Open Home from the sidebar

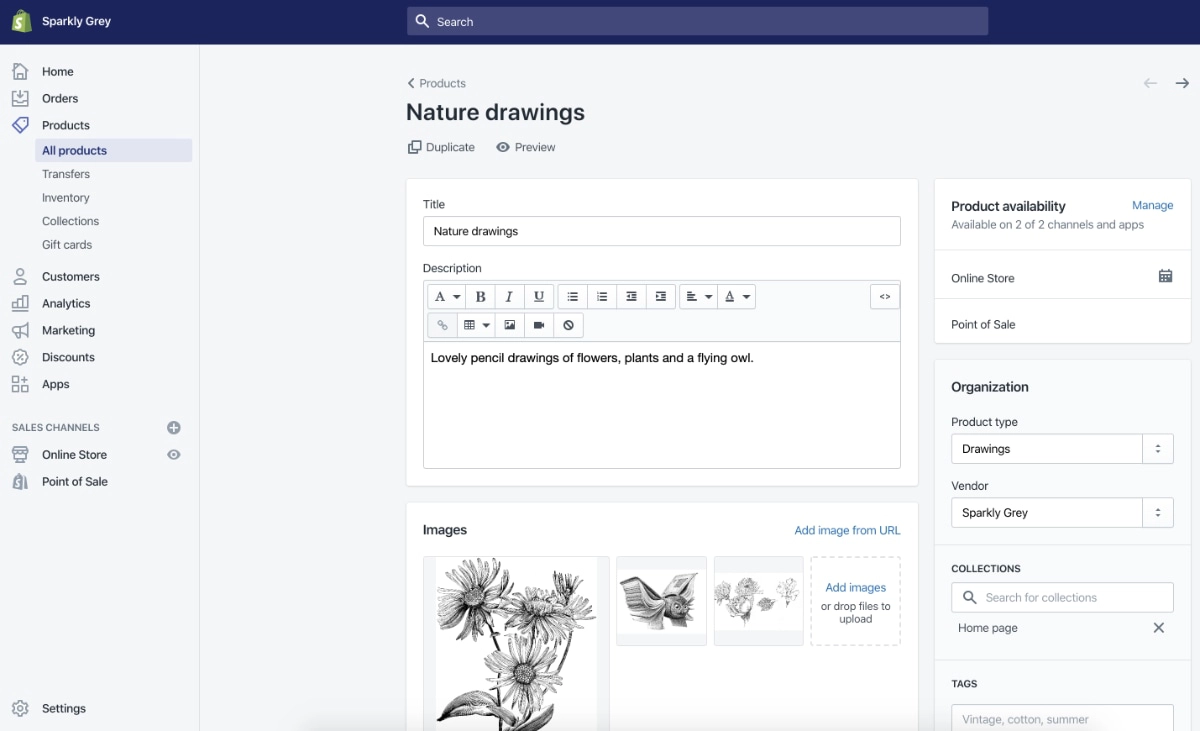tap(57, 72)
